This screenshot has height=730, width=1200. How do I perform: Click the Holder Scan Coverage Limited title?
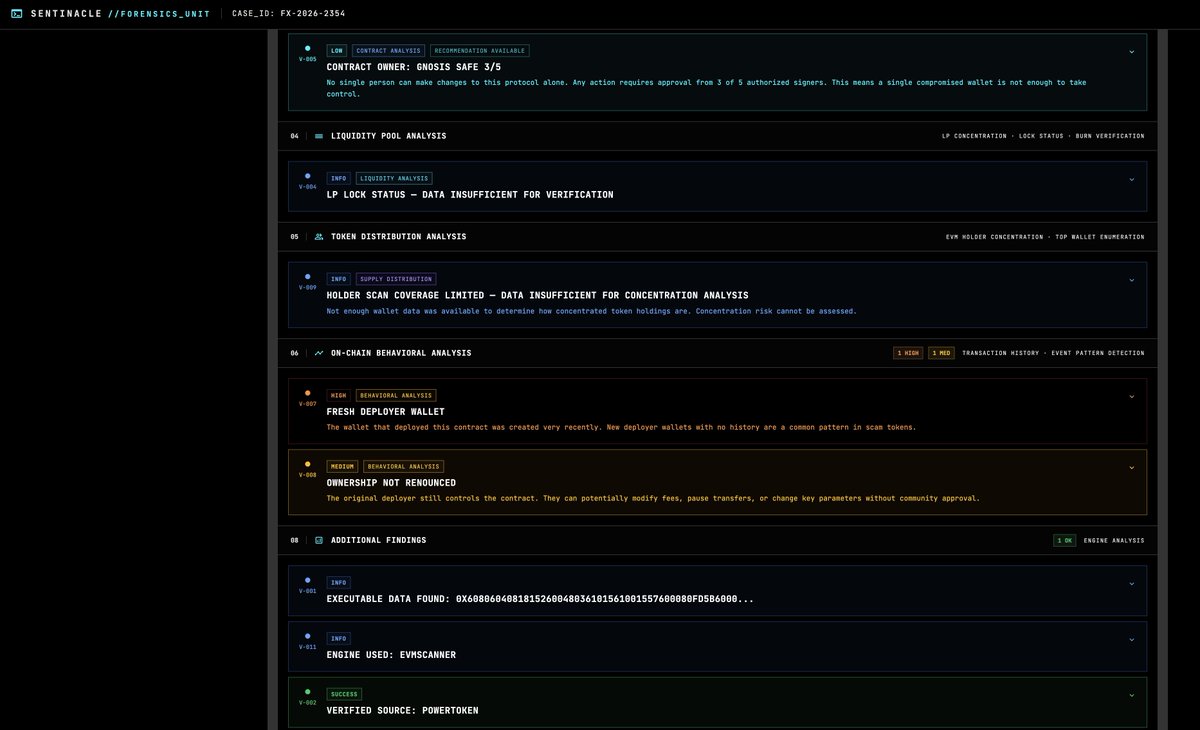537,296
